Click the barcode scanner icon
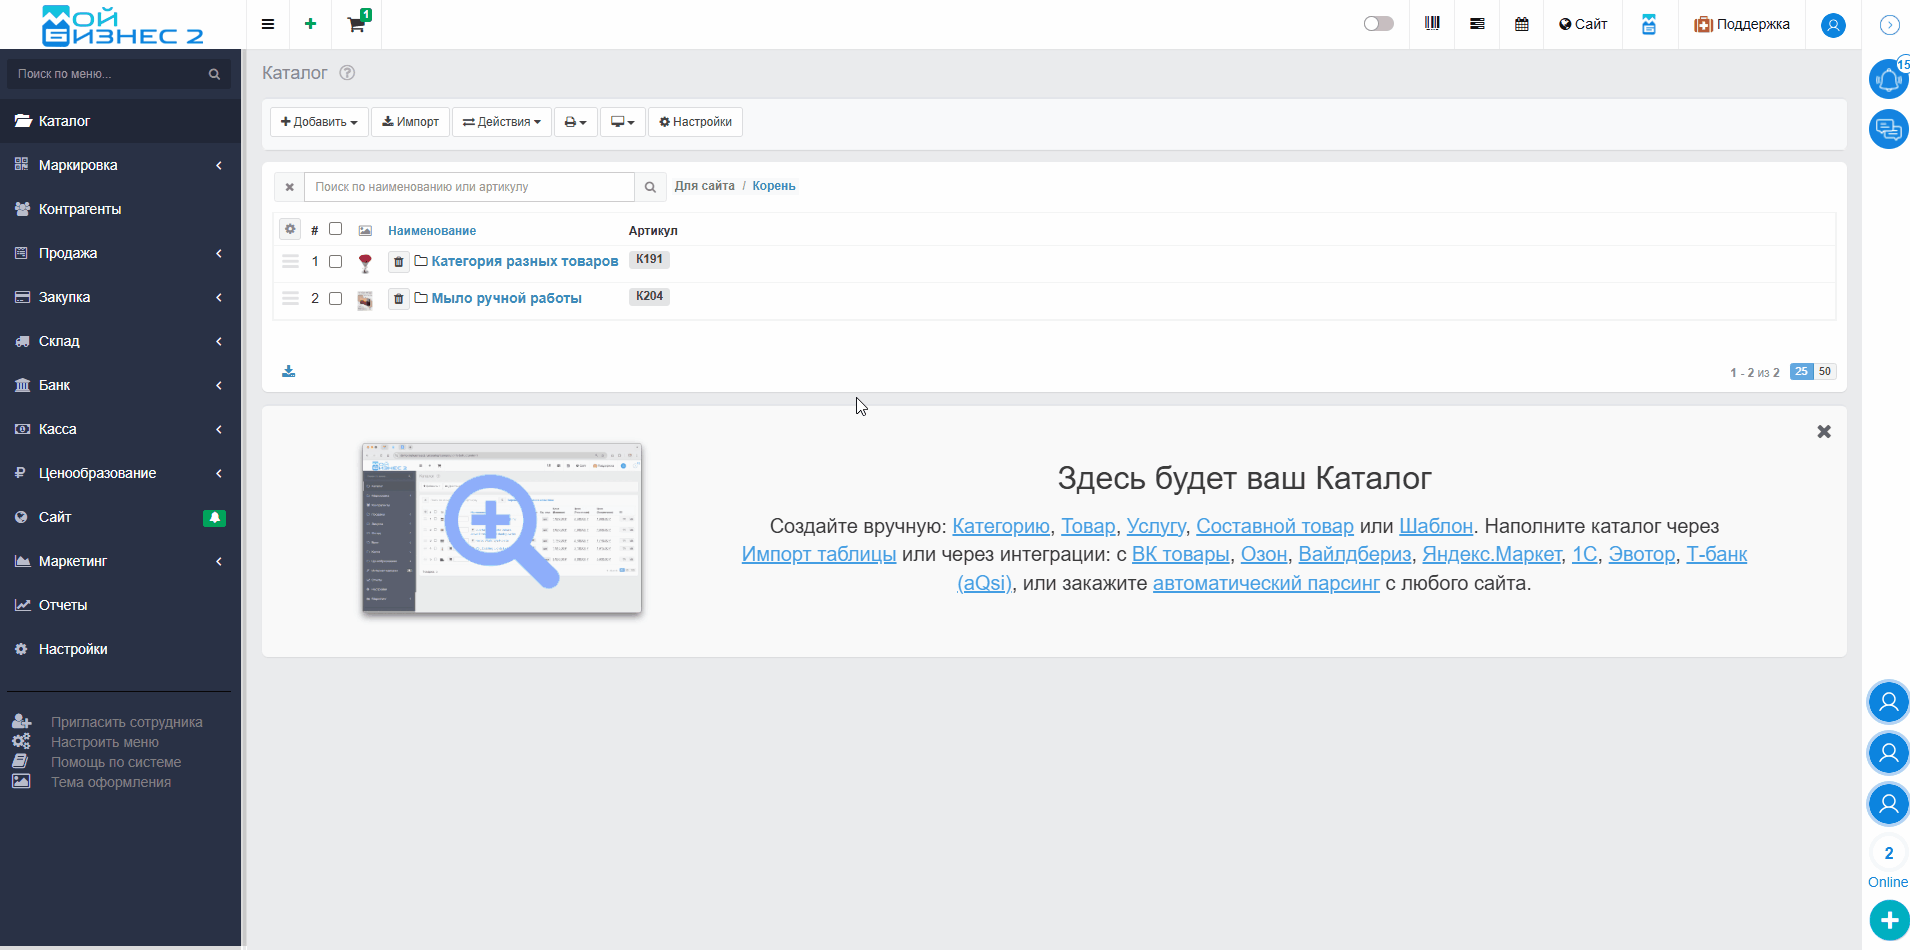Screen dimensions: 1910x950 [1432, 24]
